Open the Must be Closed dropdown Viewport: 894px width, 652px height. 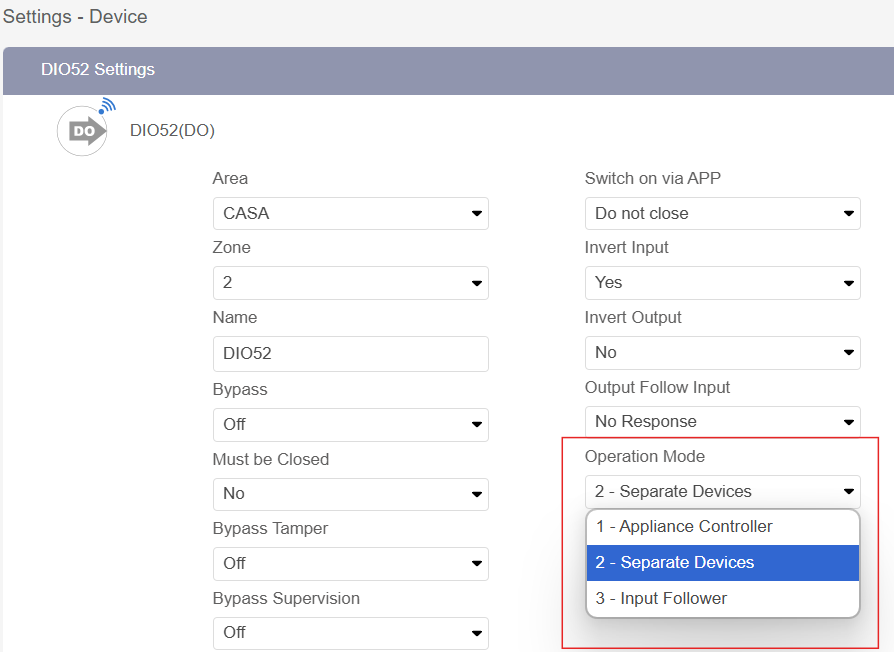click(x=350, y=494)
